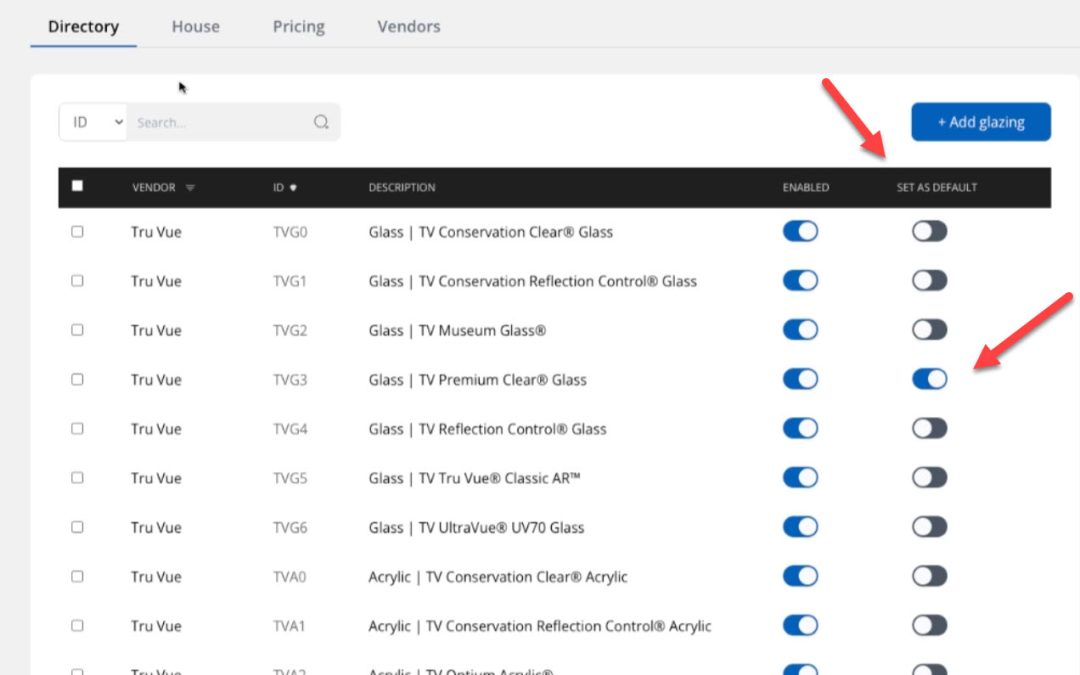Disable the Enabled toggle for TVG4

pyautogui.click(x=800, y=428)
